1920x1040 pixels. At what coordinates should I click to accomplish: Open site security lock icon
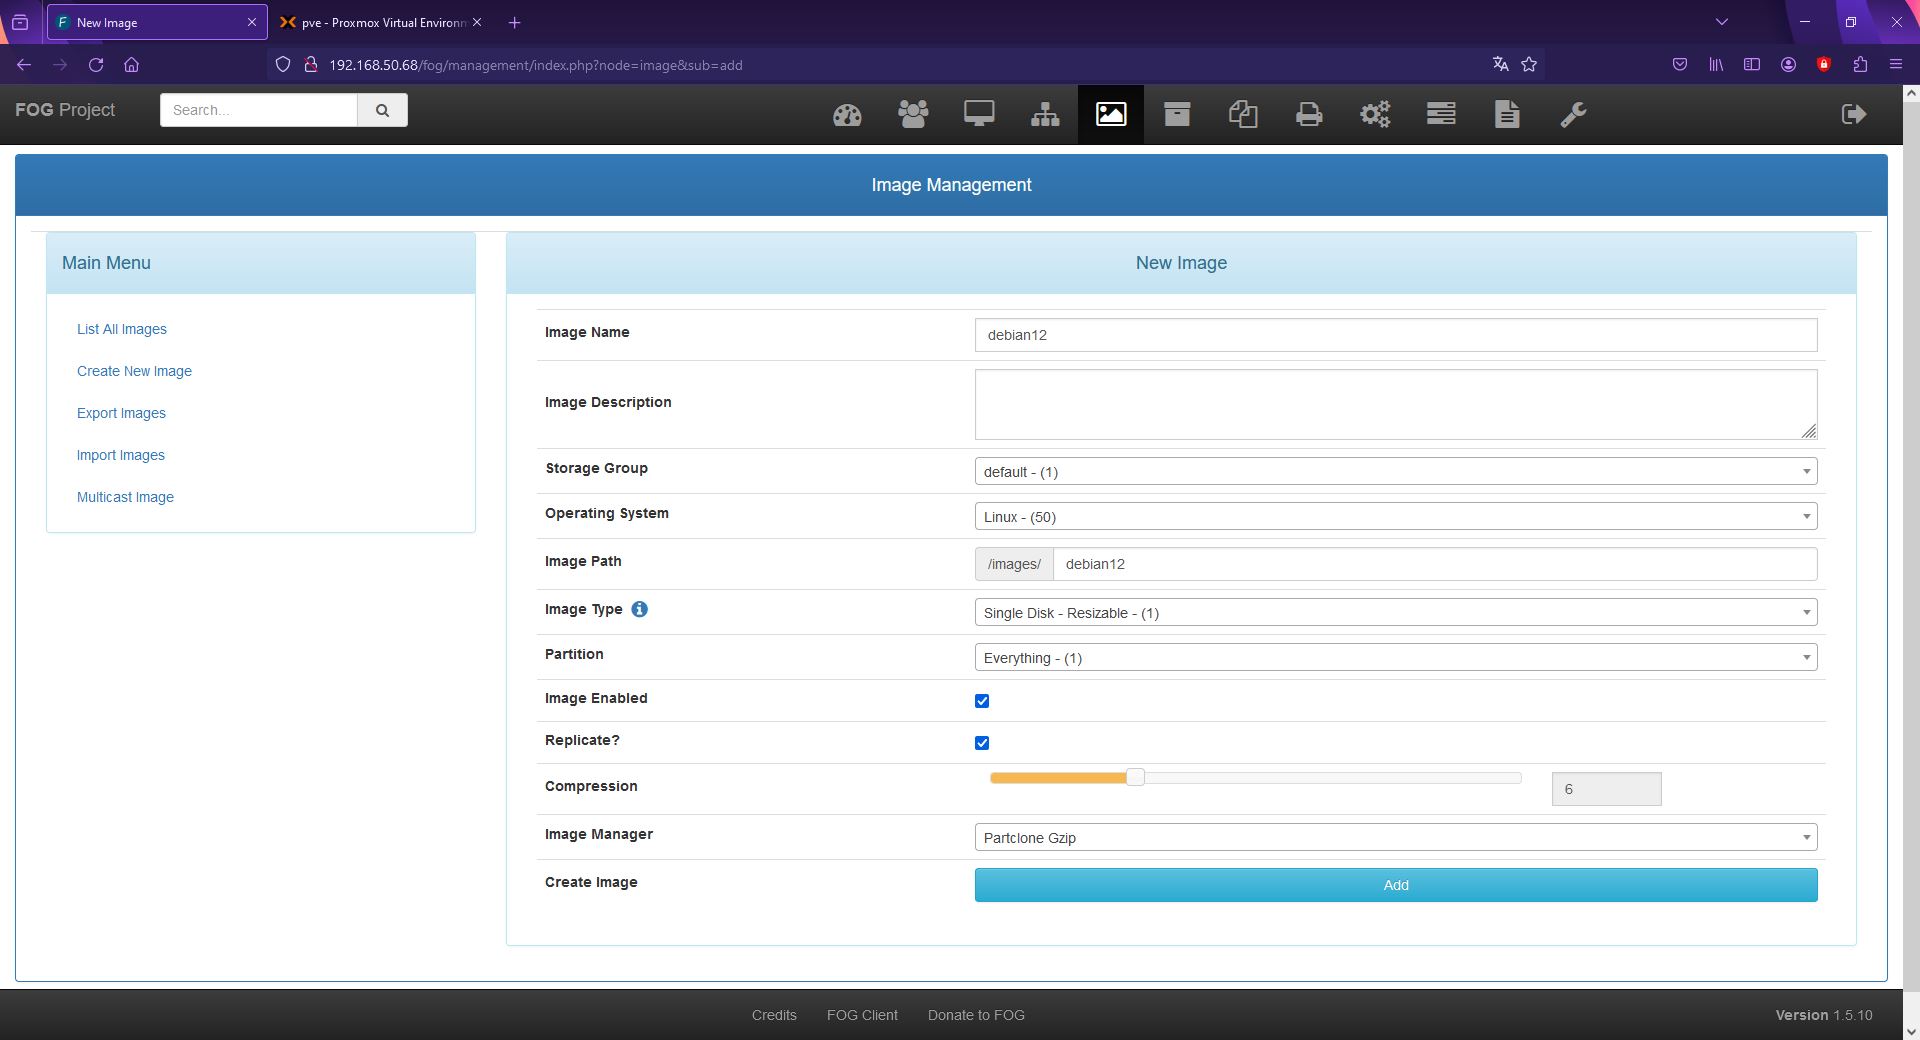311,65
